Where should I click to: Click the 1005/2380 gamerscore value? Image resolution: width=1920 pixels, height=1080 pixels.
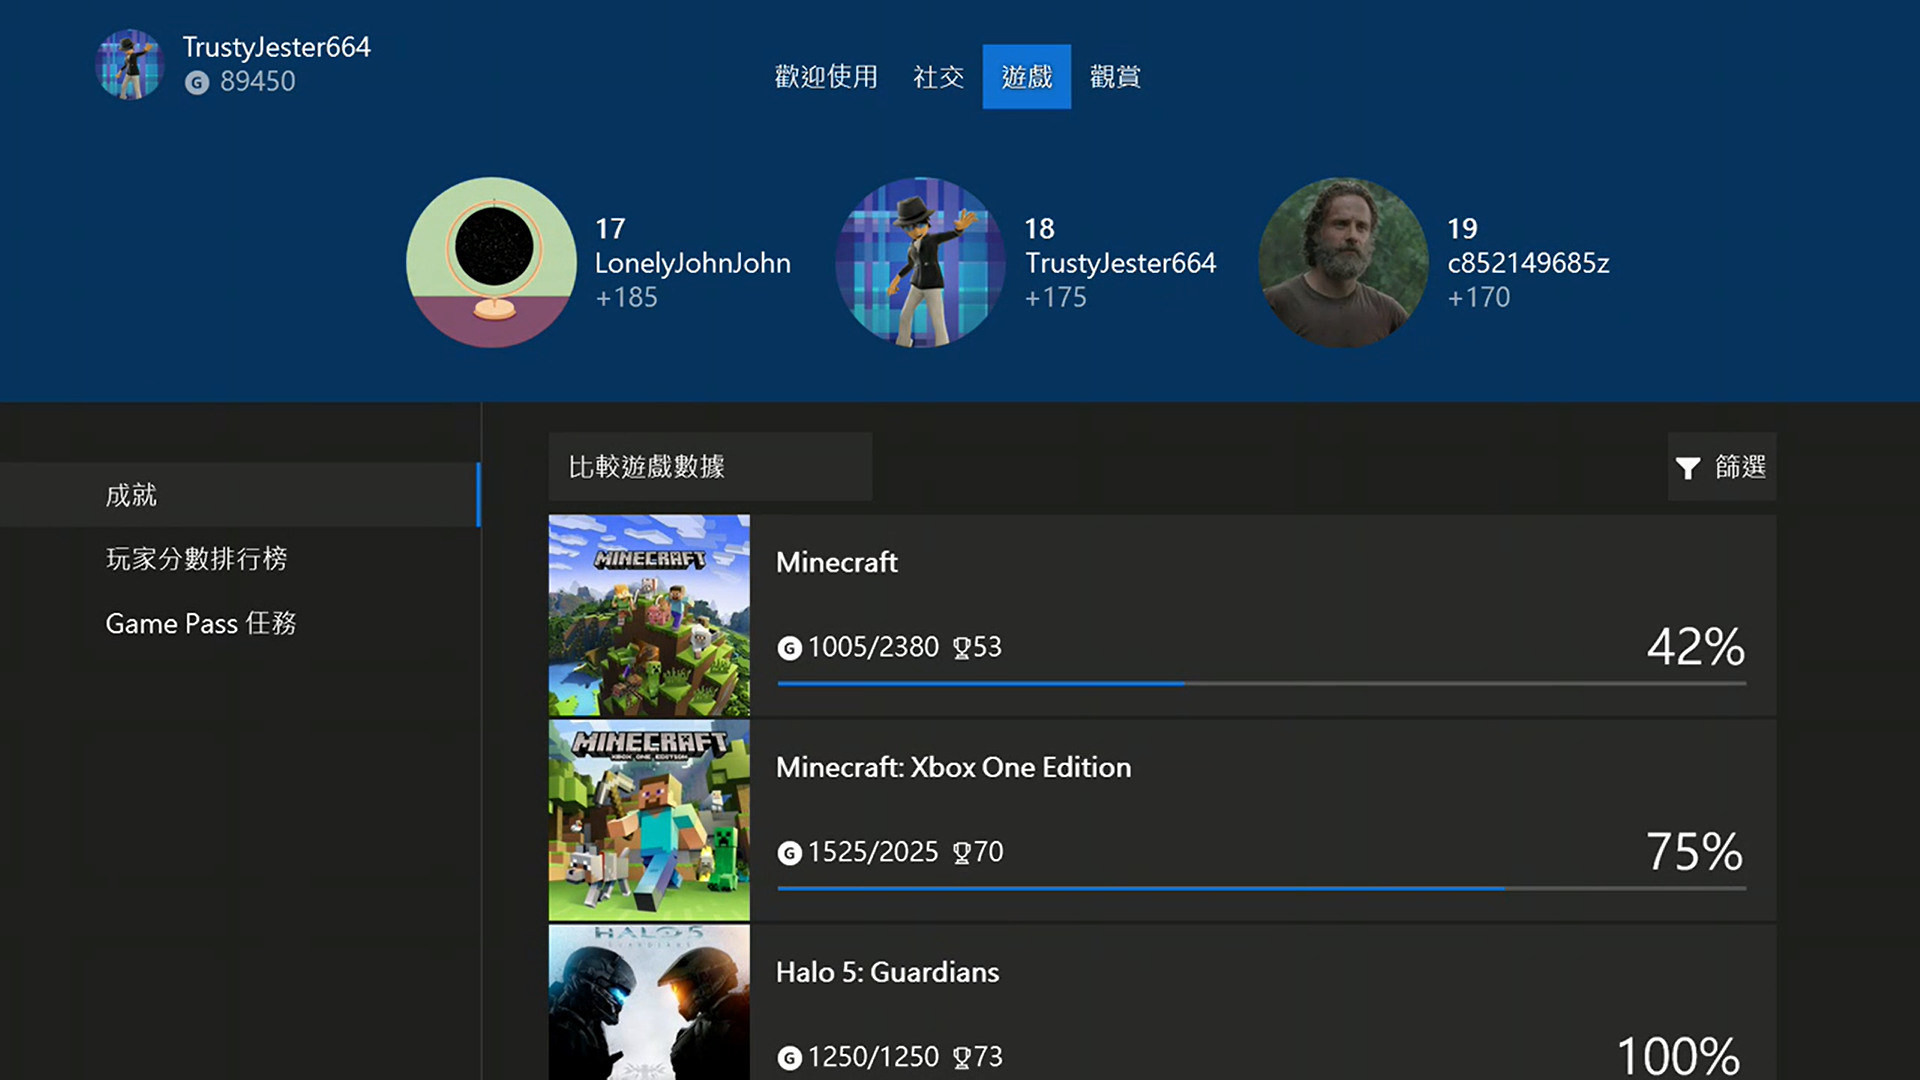(873, 647)
